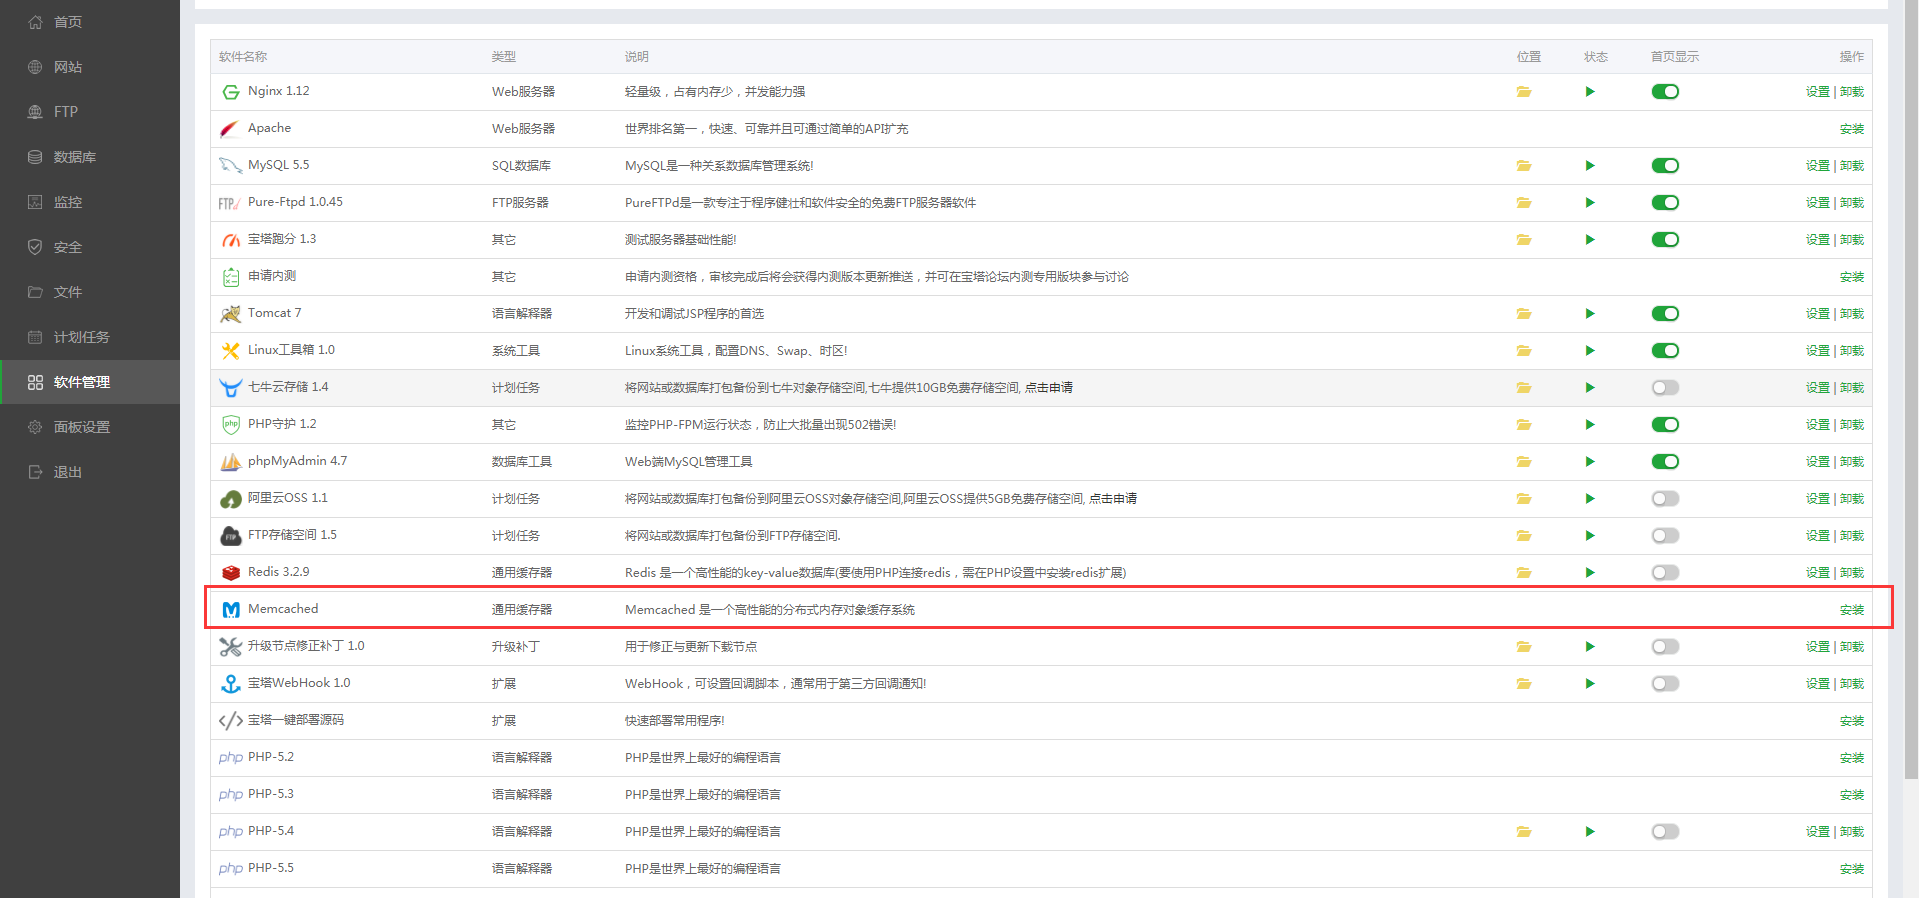The width and height of the screenshot is (1919, 898).
Task: Click the Memcached M logo icon
Action: [231, 610]
